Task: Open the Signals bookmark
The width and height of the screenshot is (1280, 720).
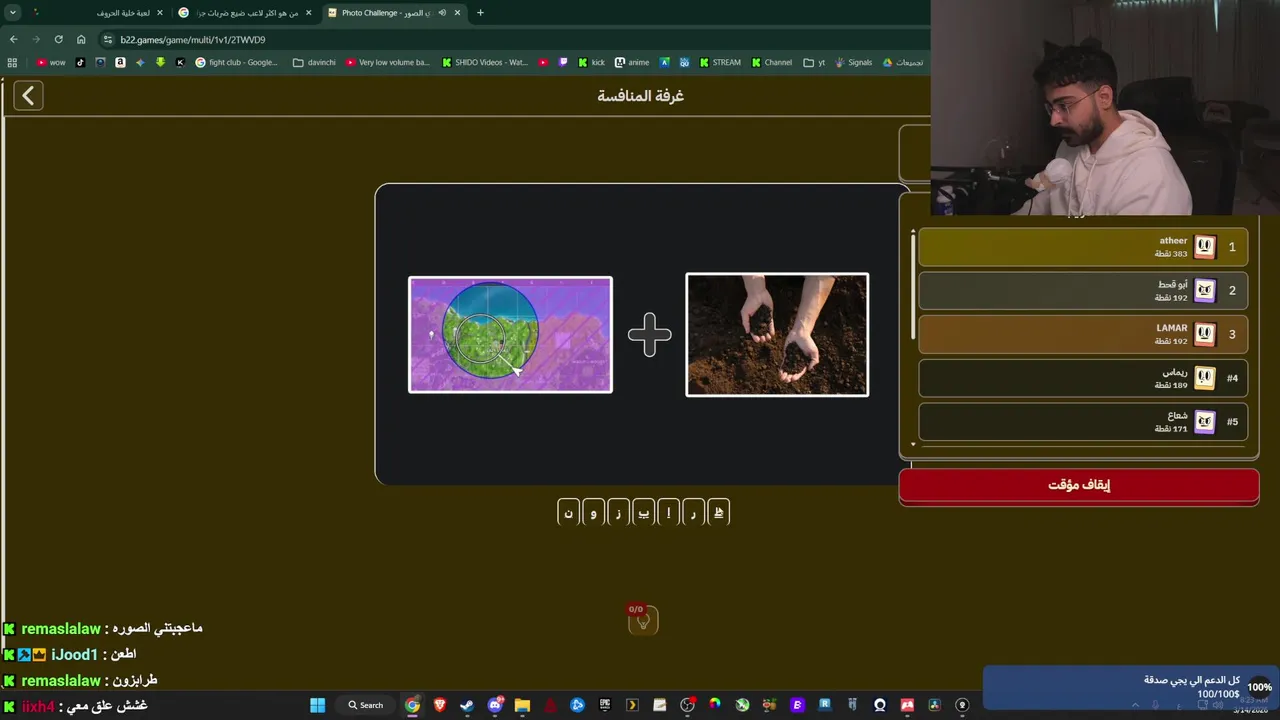Action: [x=853, y=62]
